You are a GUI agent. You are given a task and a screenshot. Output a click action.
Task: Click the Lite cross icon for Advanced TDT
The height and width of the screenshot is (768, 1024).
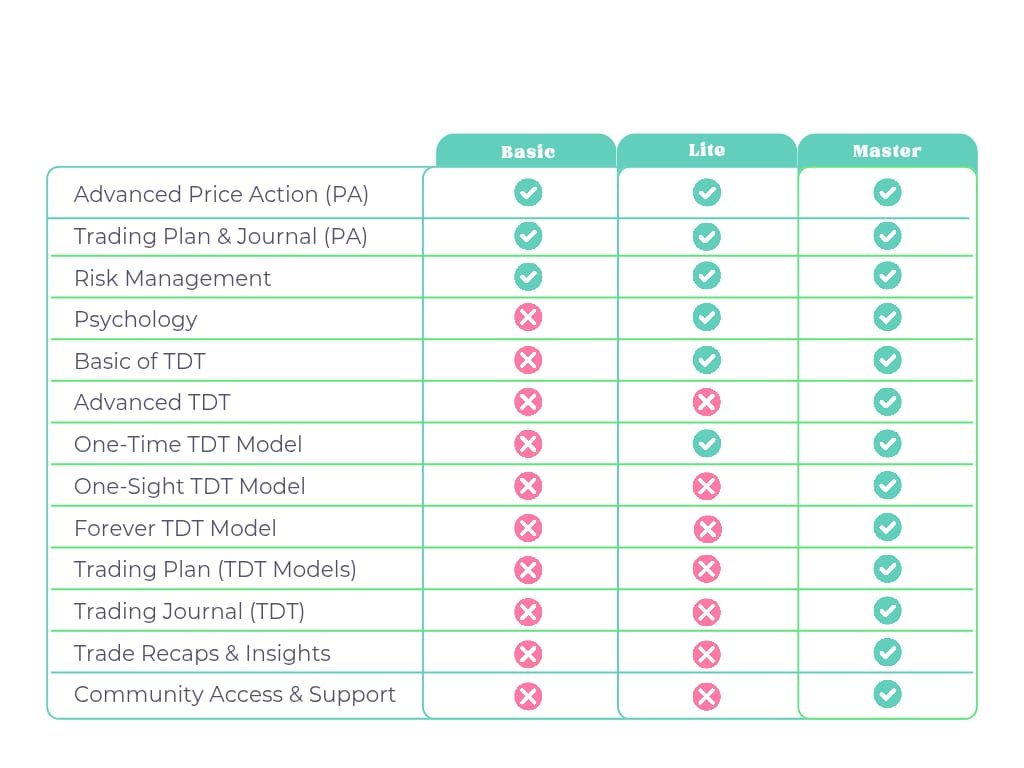pyautogui.click(x=707, y=402)
